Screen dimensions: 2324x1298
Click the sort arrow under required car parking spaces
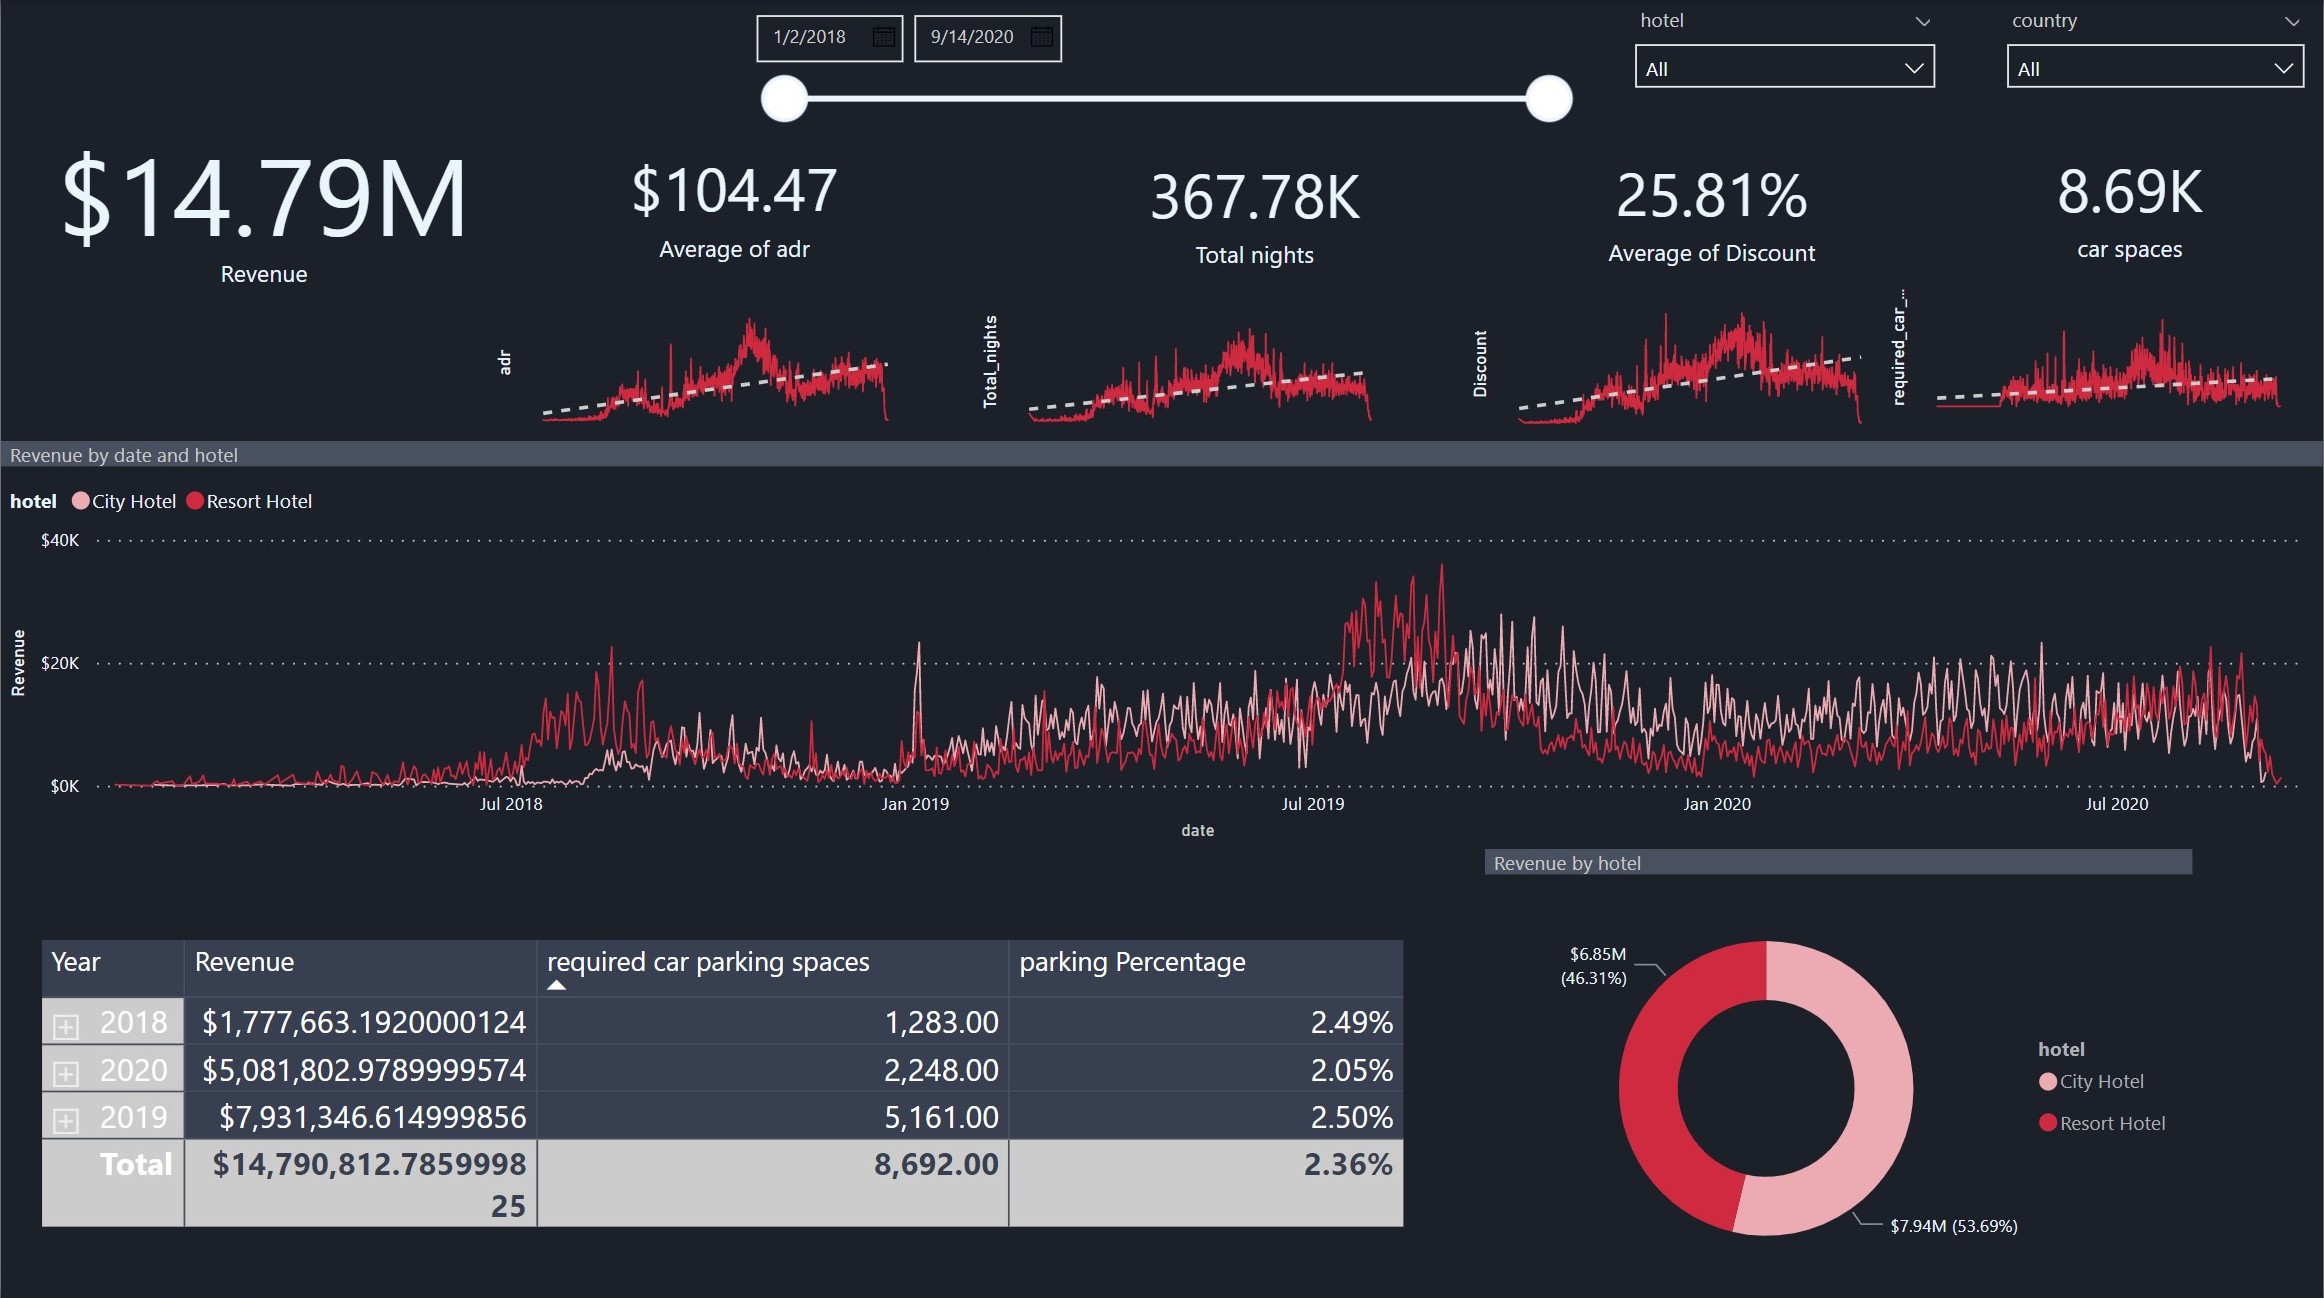[x=557, y=984]
